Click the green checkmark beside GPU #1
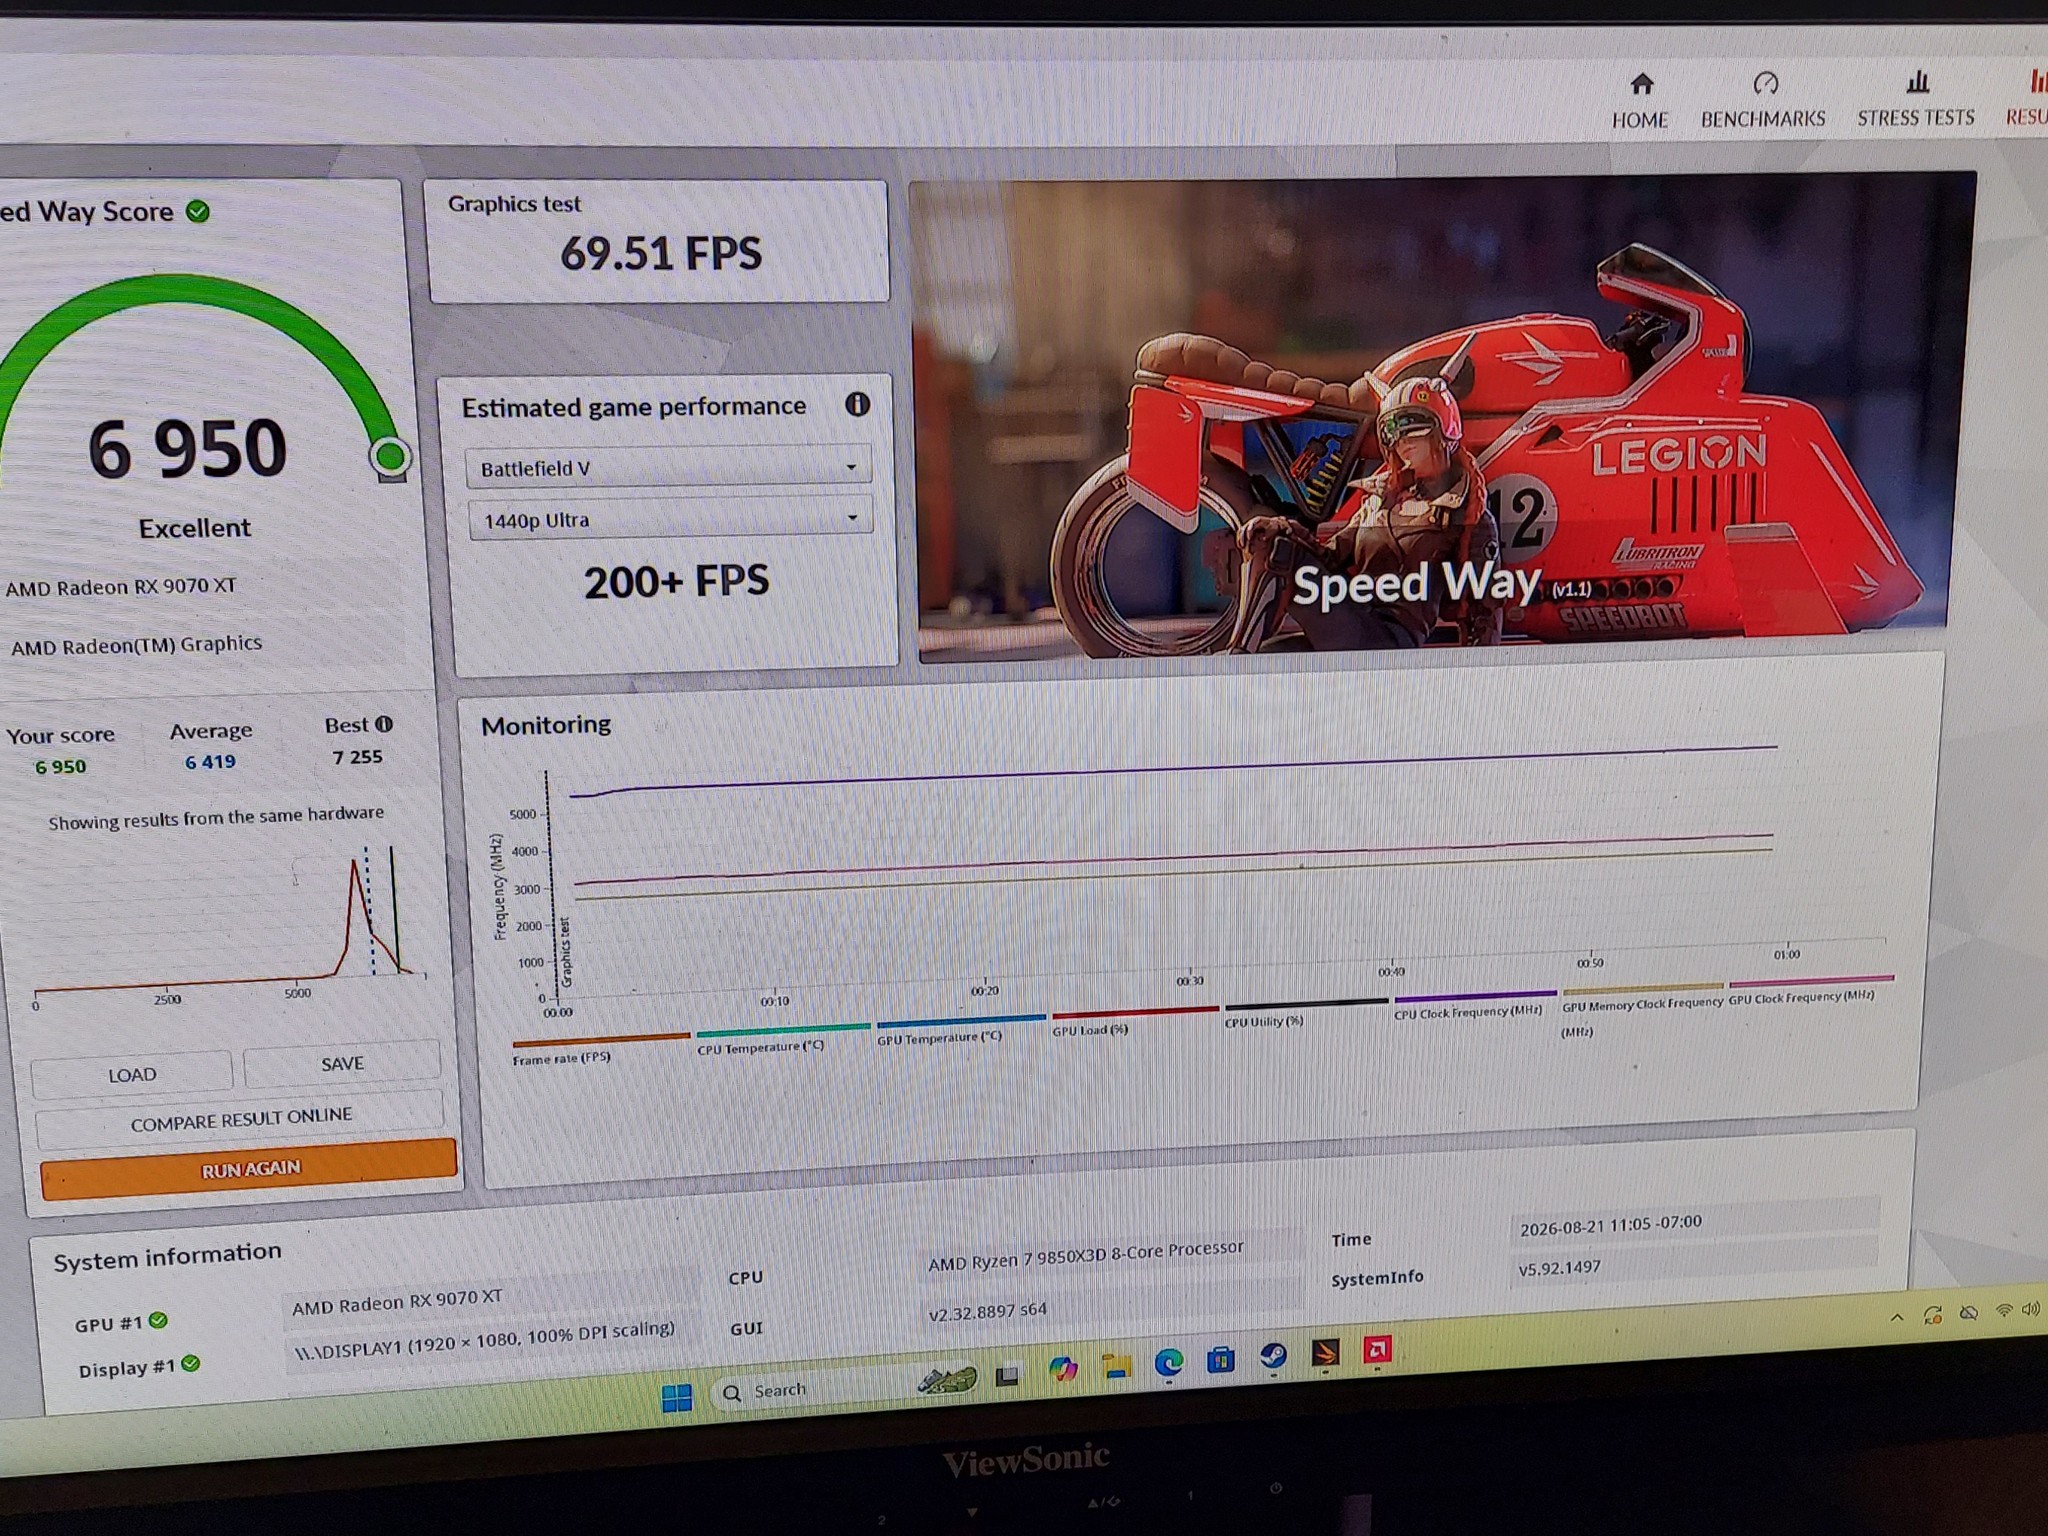 158,1320
